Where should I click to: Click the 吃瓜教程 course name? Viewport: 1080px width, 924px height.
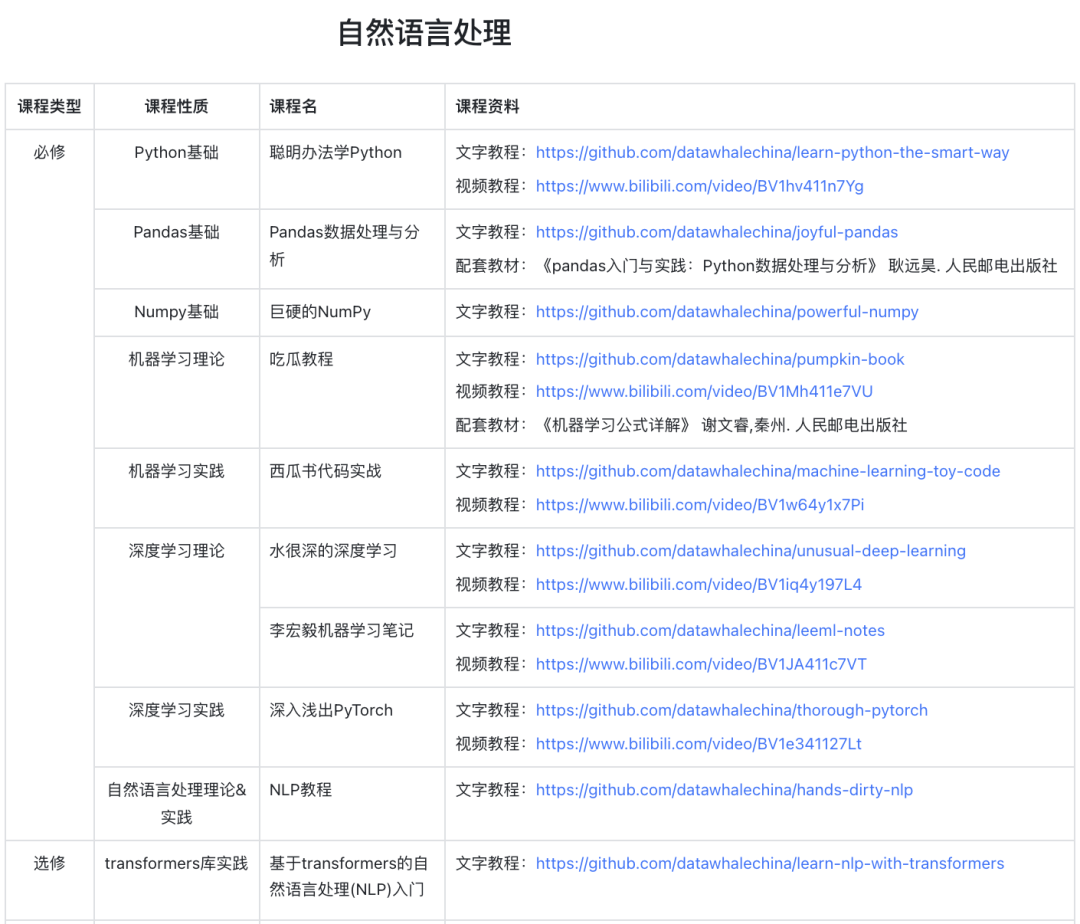pos(301,359)
